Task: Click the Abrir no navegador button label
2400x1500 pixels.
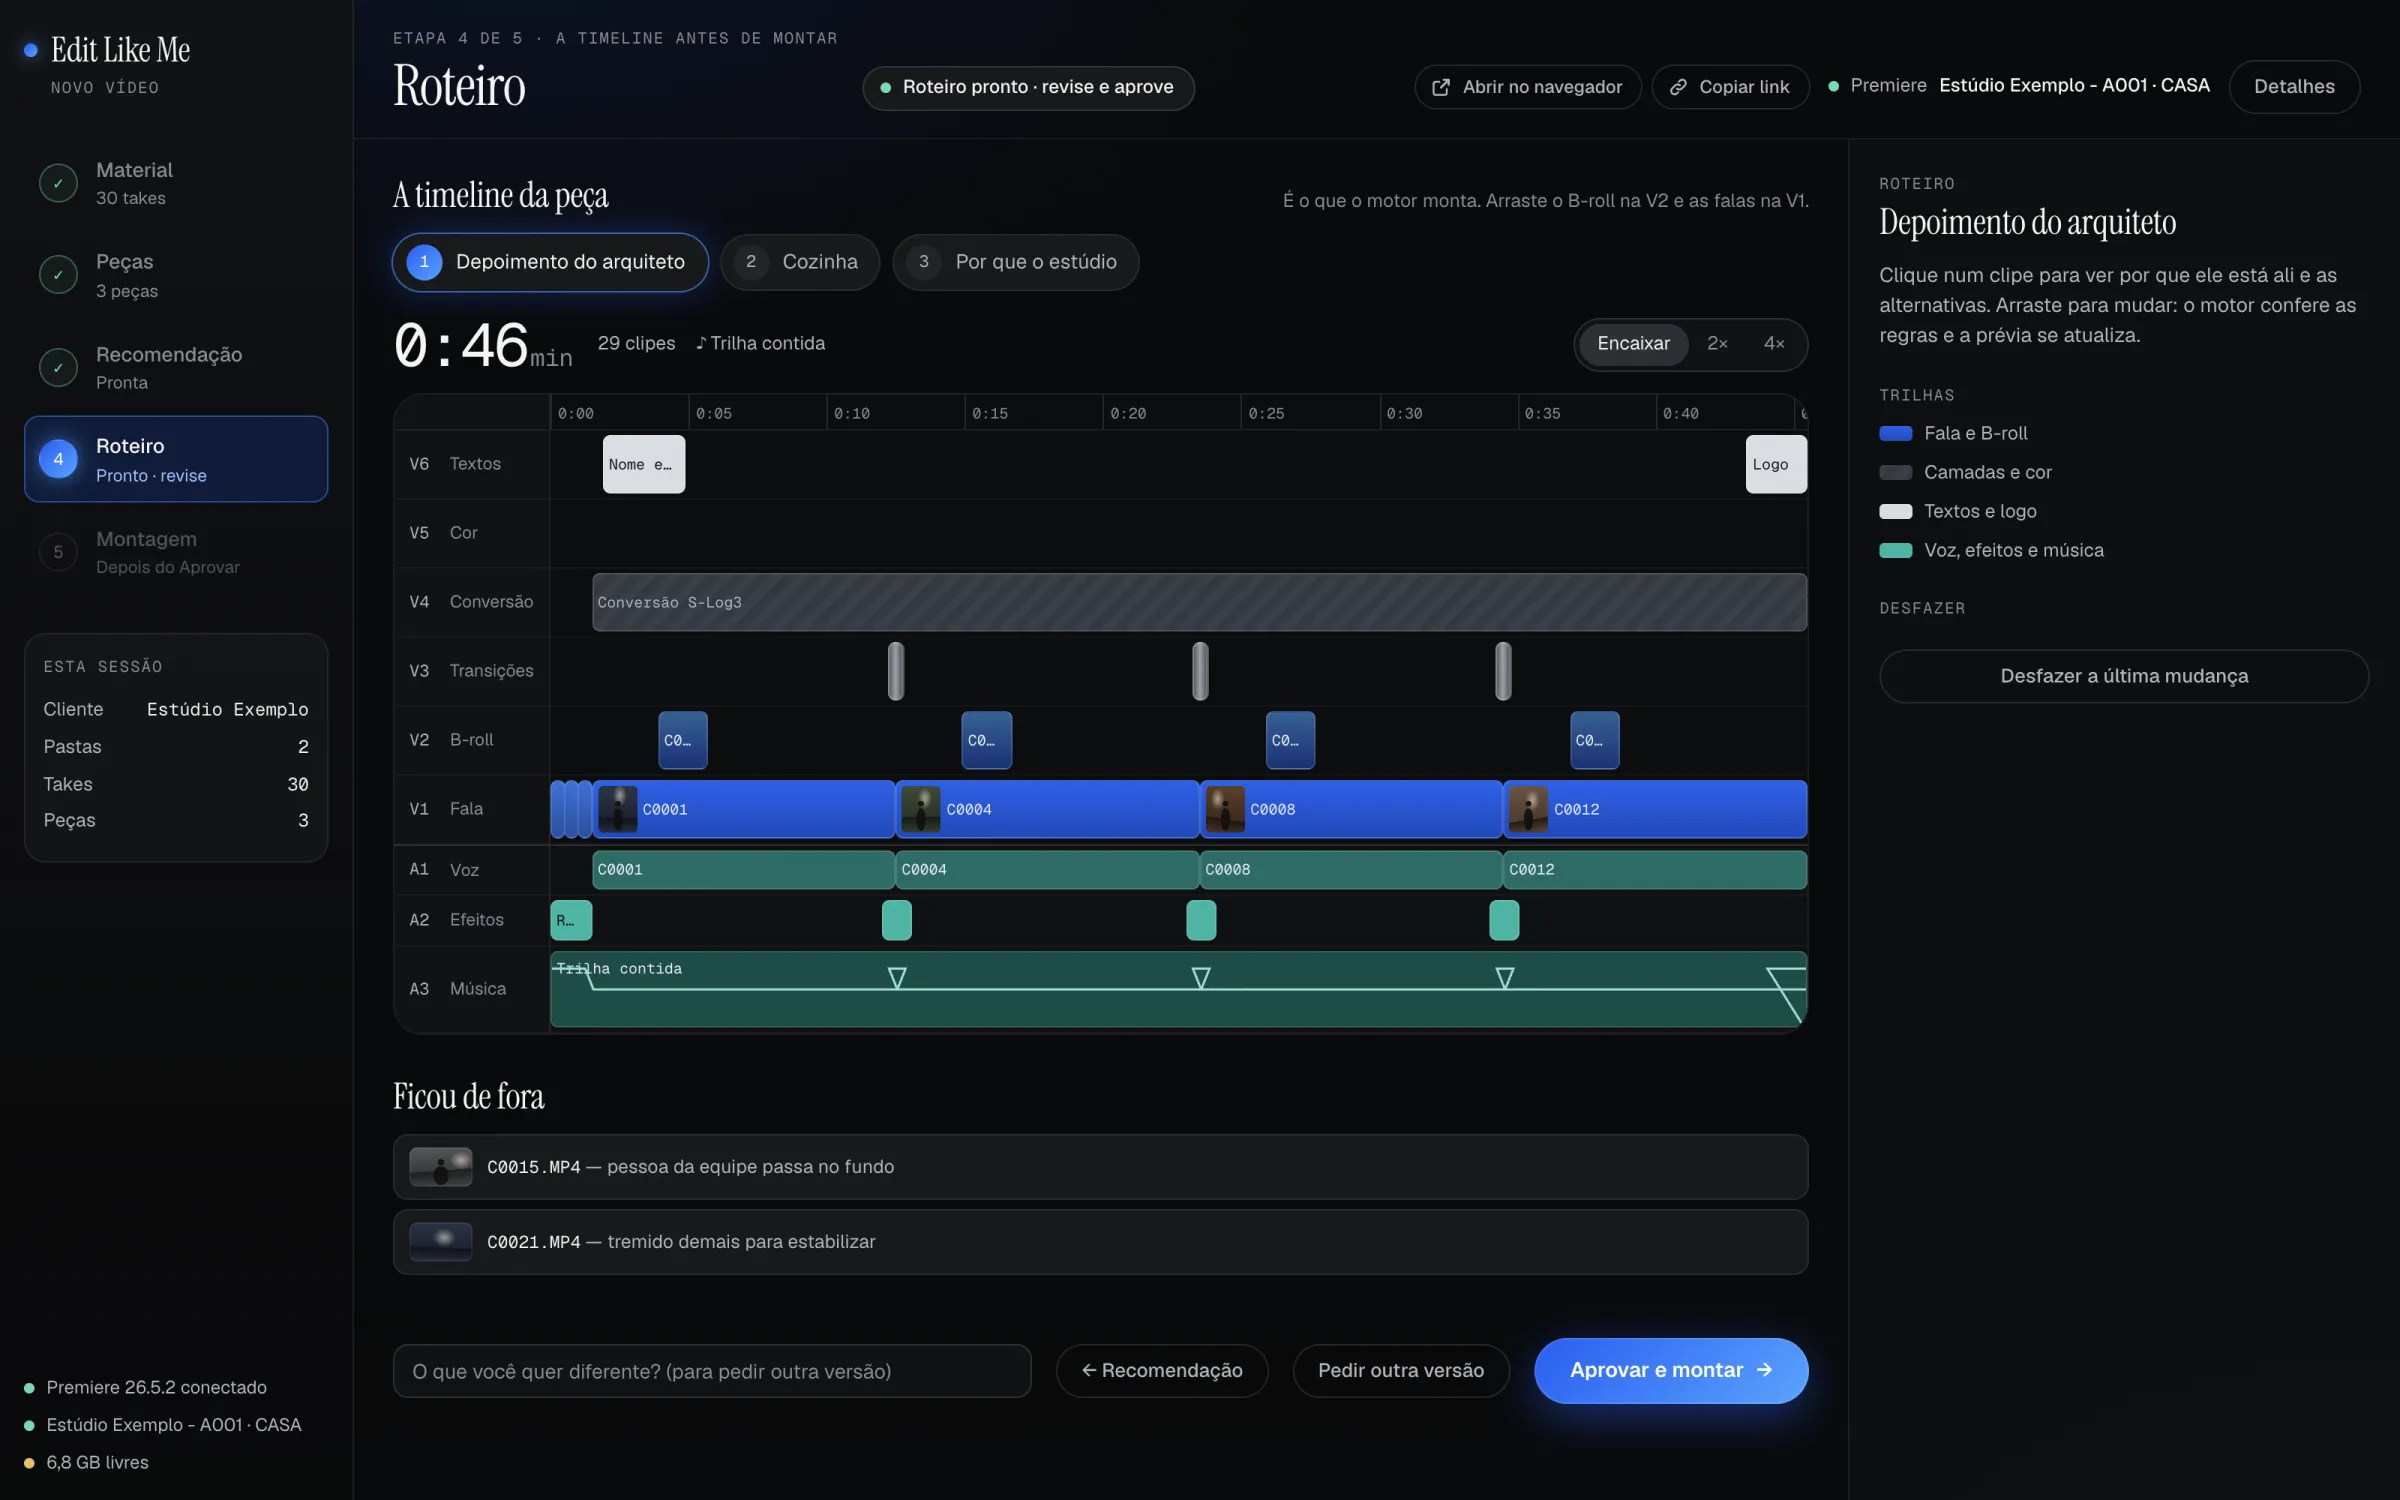Action: (x=1542, y=87)
